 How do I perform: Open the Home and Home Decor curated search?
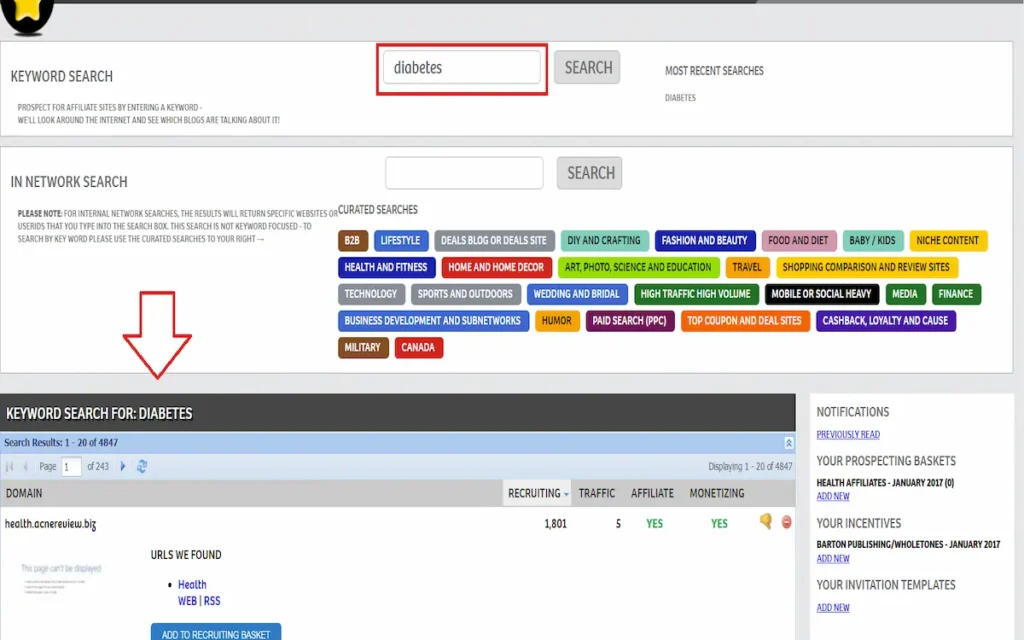click(x=496, y=267)
